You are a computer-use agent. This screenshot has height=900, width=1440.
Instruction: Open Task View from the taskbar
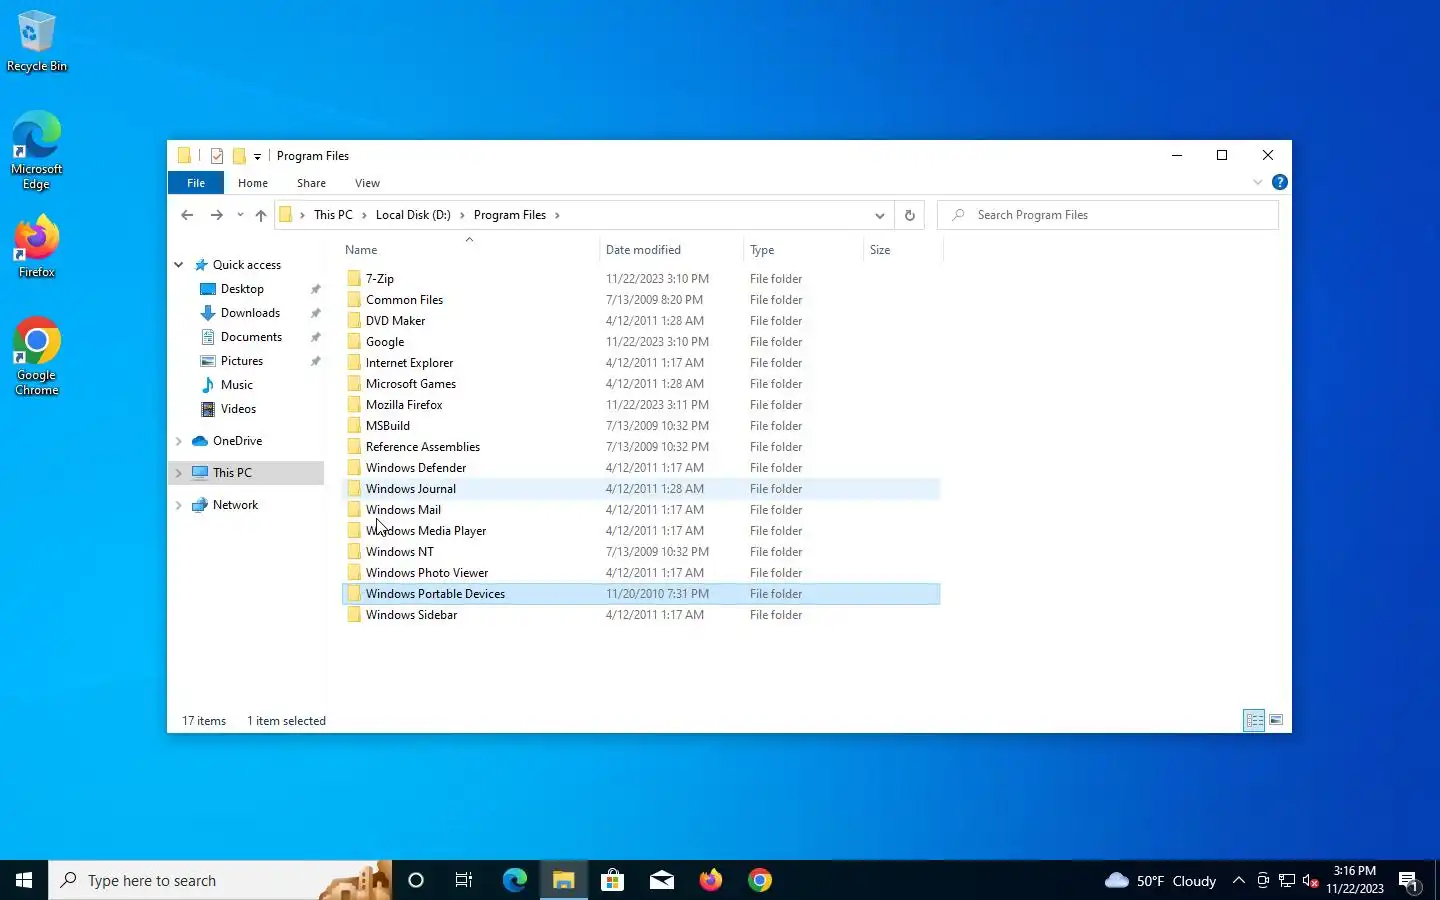point(464,880)
